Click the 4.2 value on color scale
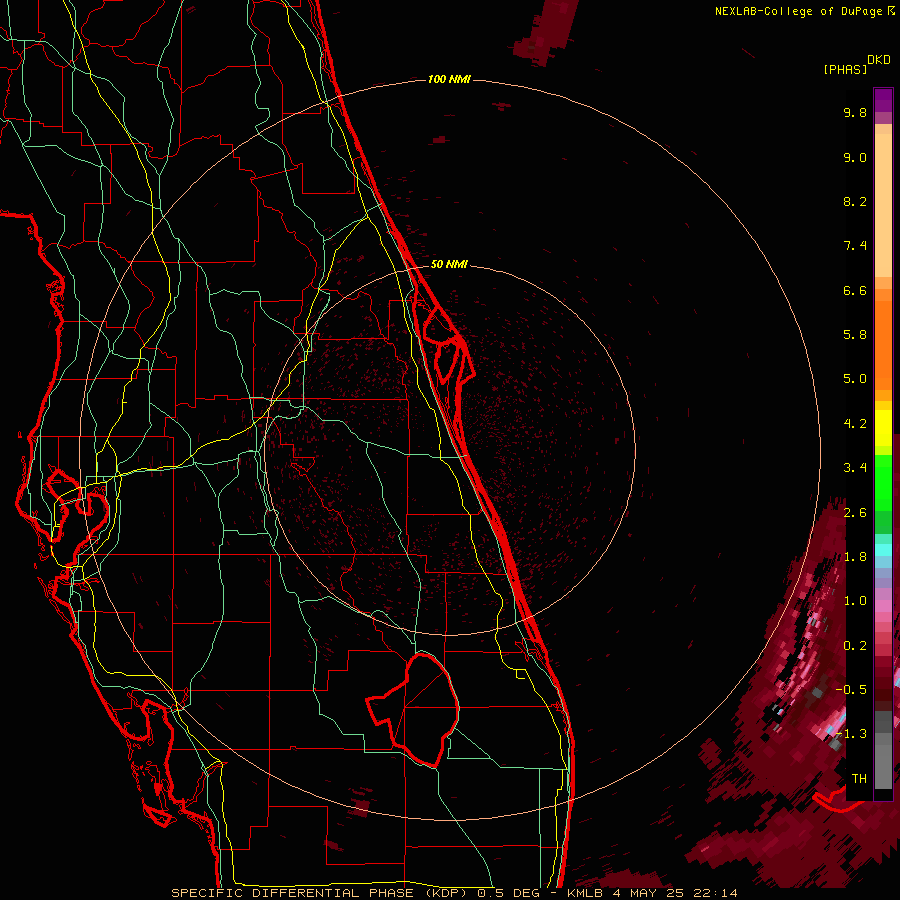Viewport: 900px width, 900px height. 855,424
